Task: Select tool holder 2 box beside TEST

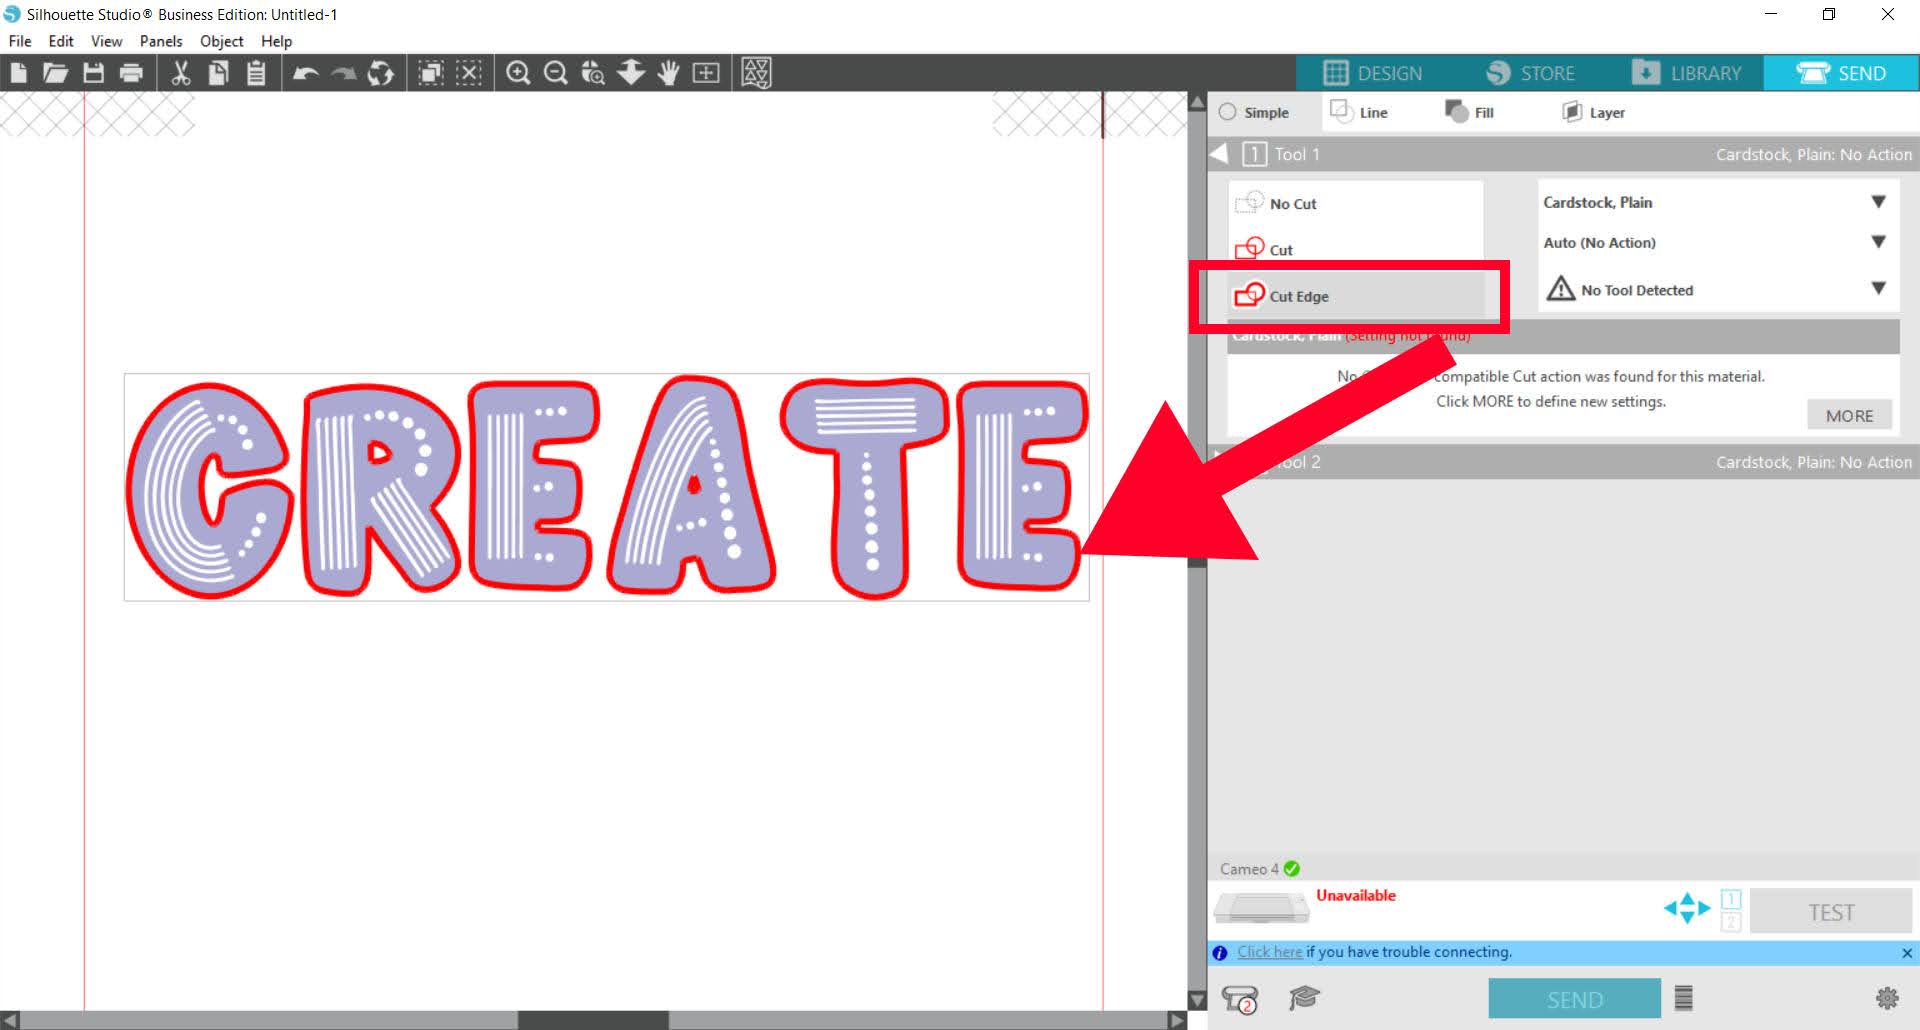Action: click(x=1731, y=922)
